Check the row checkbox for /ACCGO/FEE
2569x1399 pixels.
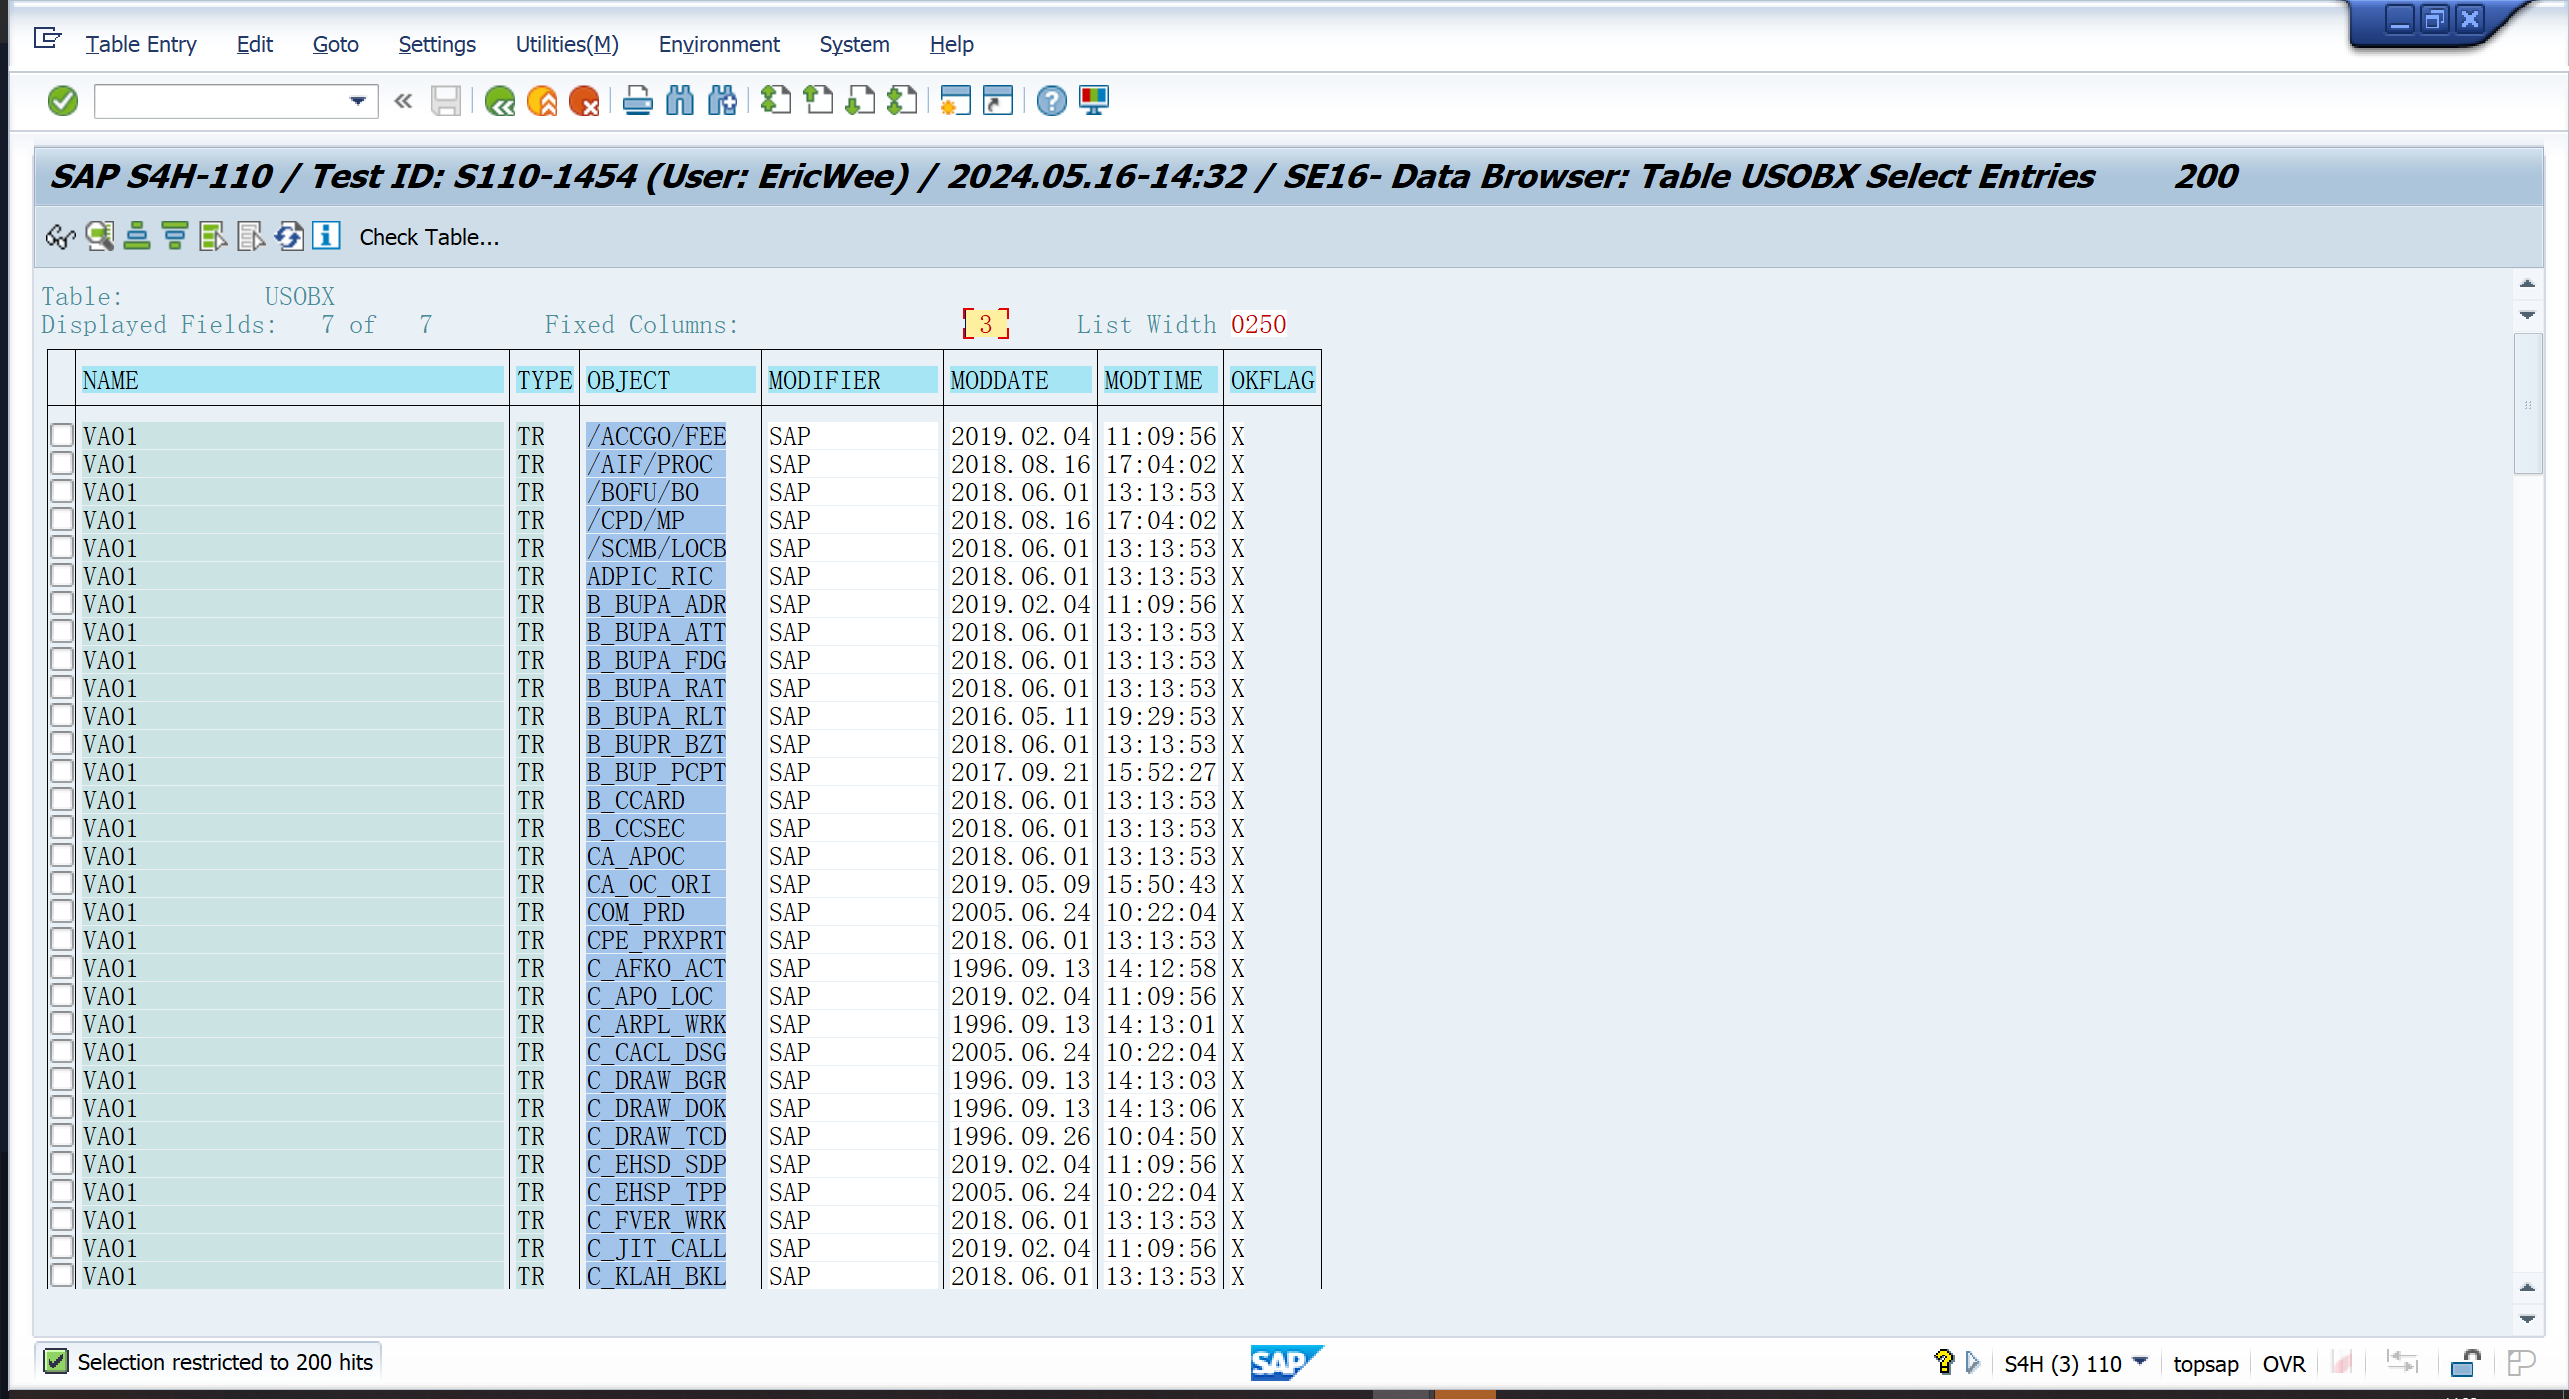[62, 436]
